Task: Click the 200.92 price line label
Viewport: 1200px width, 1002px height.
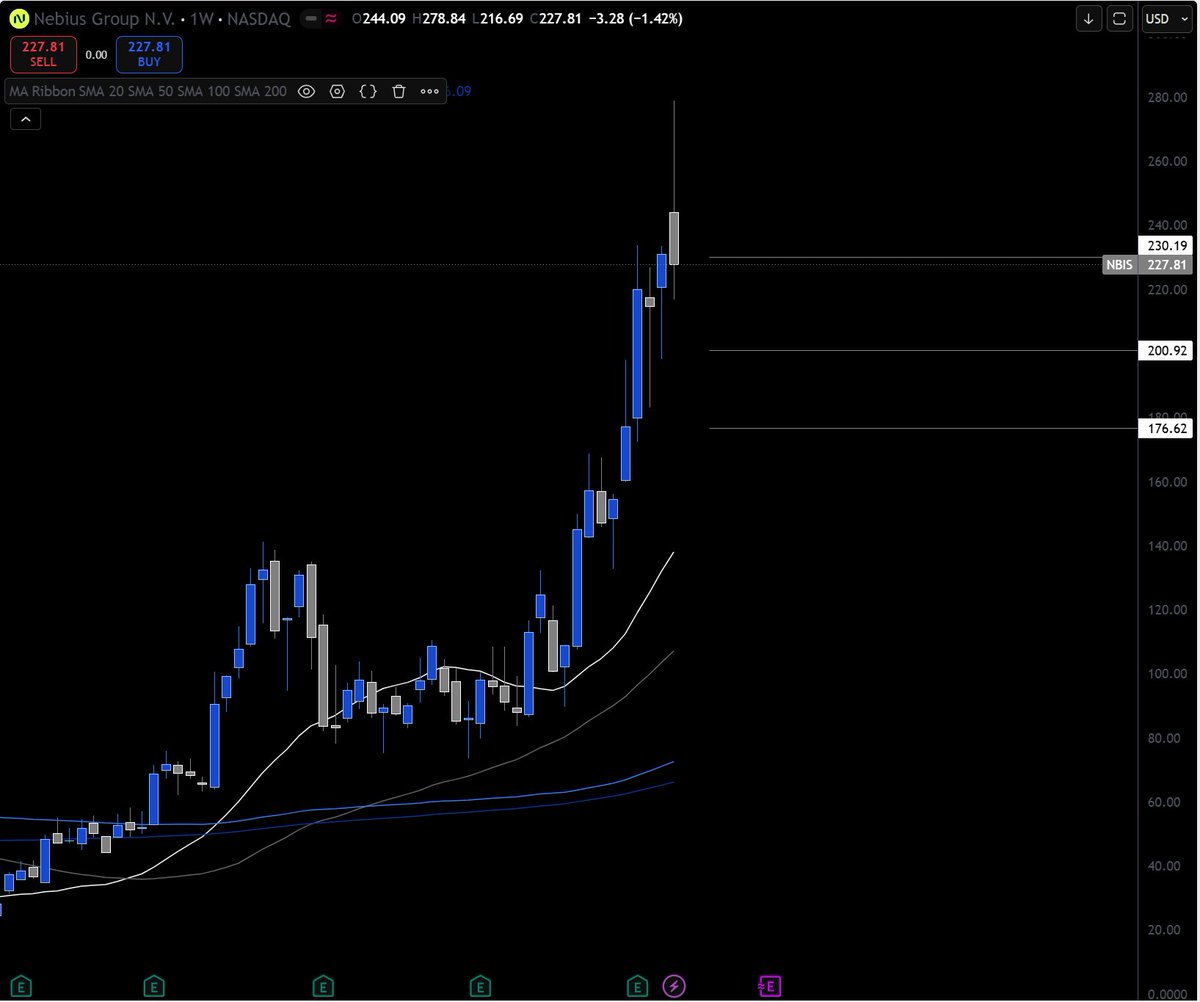Action: click(1167, 350)
